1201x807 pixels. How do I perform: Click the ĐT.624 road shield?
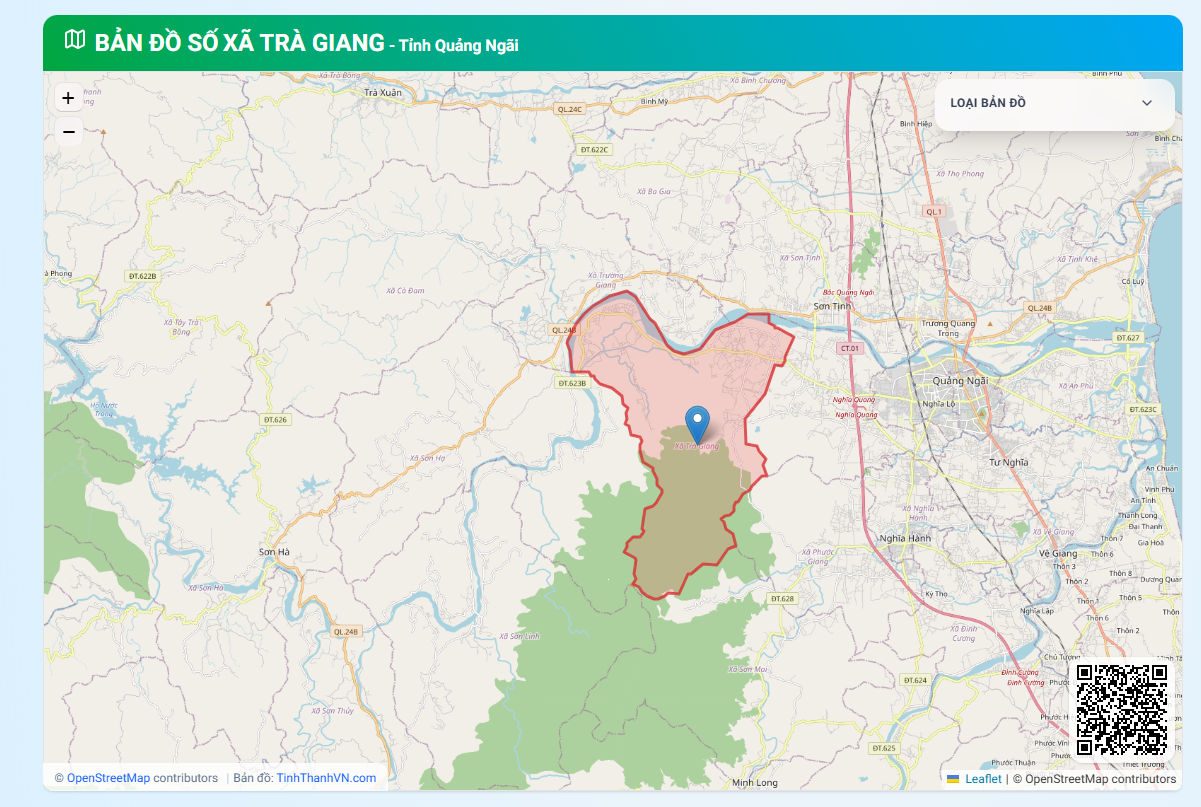(x=915, y=680)
